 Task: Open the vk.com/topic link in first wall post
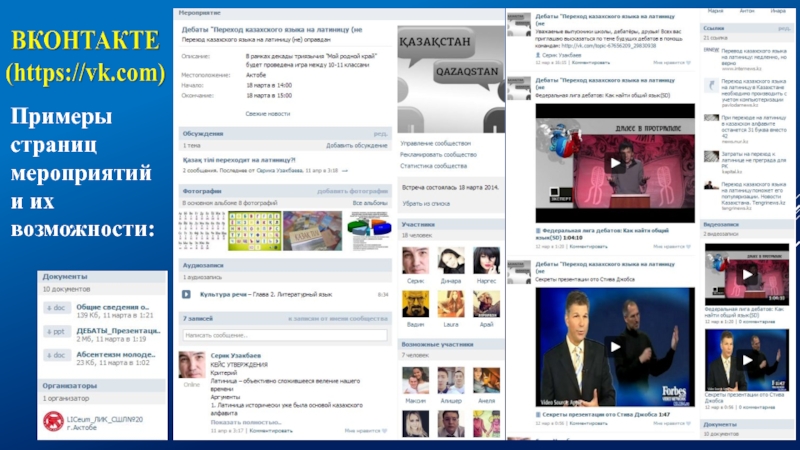tap(608, 46)
